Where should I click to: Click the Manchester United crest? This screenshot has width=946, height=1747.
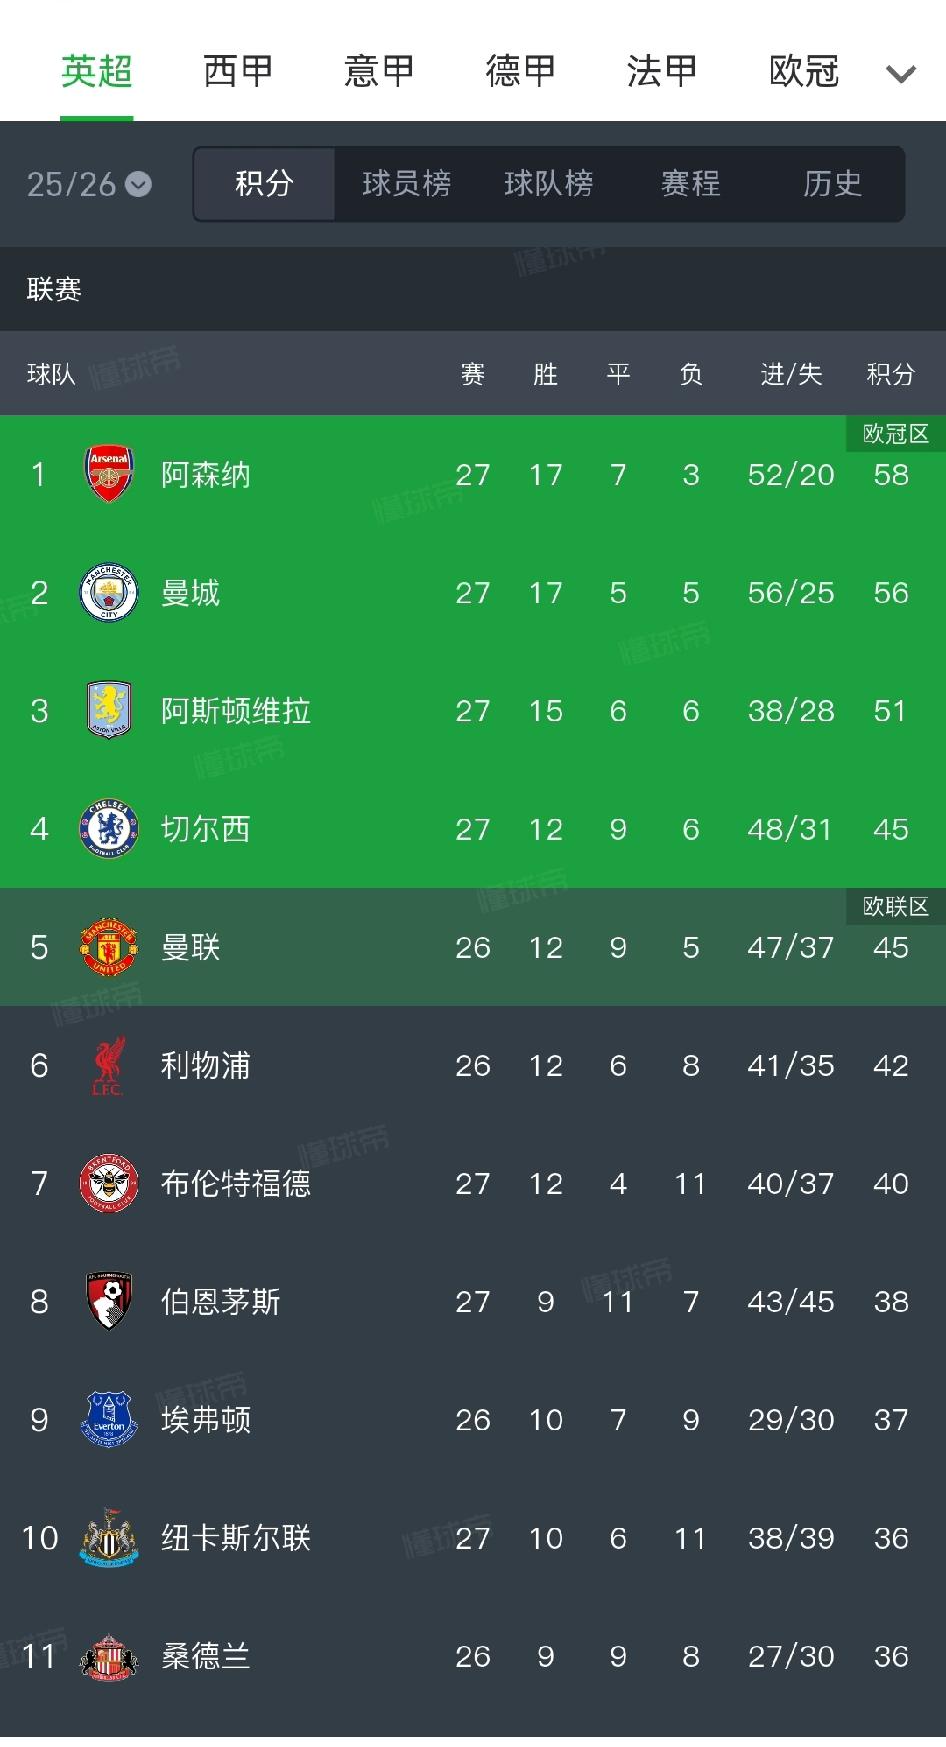(110, 947)
